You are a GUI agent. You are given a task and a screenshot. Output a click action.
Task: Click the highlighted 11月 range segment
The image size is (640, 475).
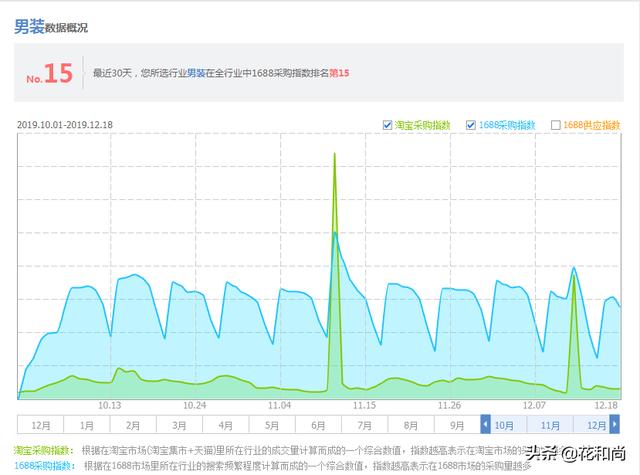[550, 424]
